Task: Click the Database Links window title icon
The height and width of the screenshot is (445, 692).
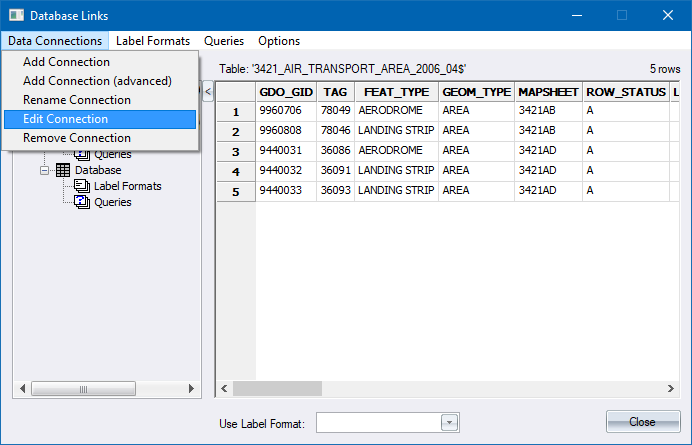Action: 15,15
